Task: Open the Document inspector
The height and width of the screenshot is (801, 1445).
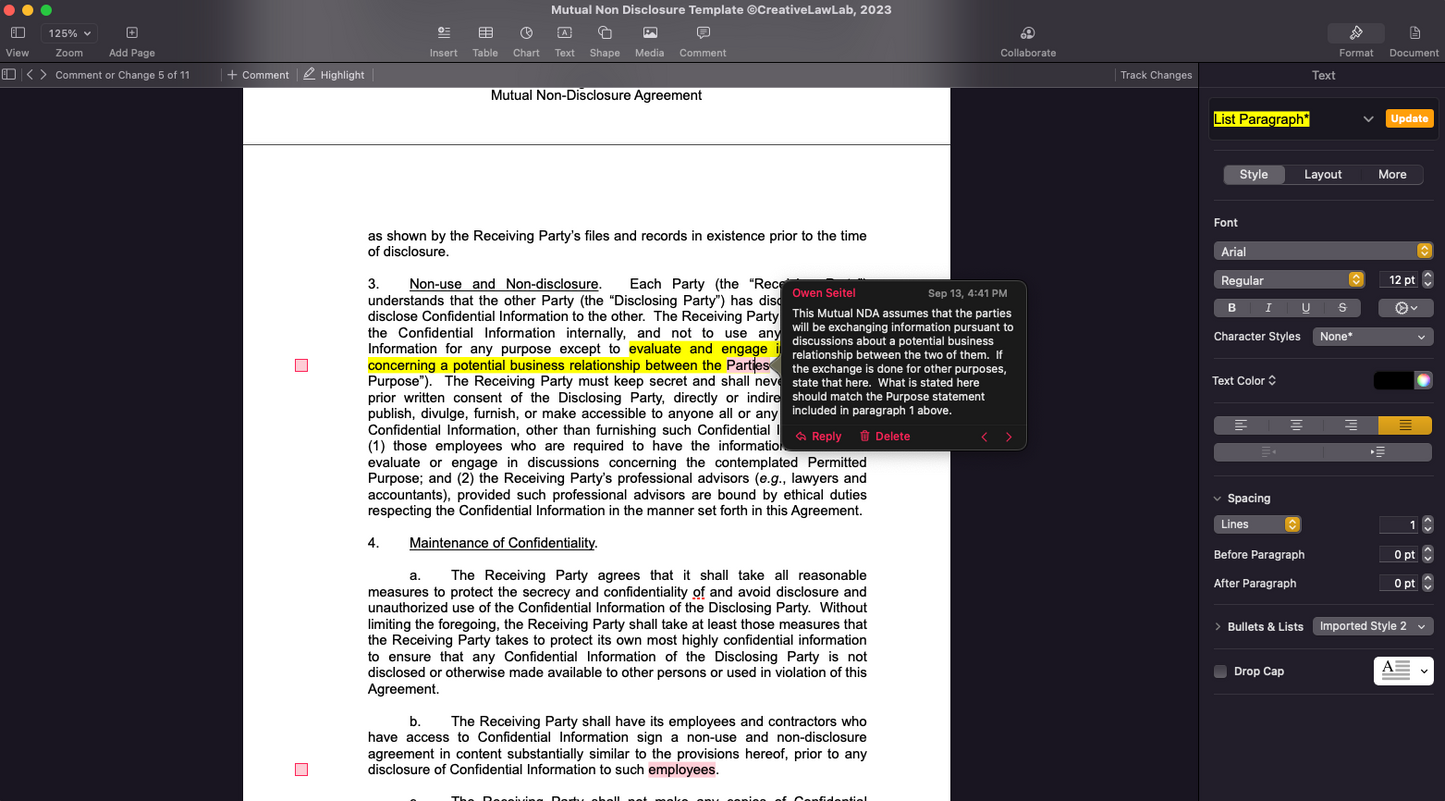Action: click(x=1414, y=33)
